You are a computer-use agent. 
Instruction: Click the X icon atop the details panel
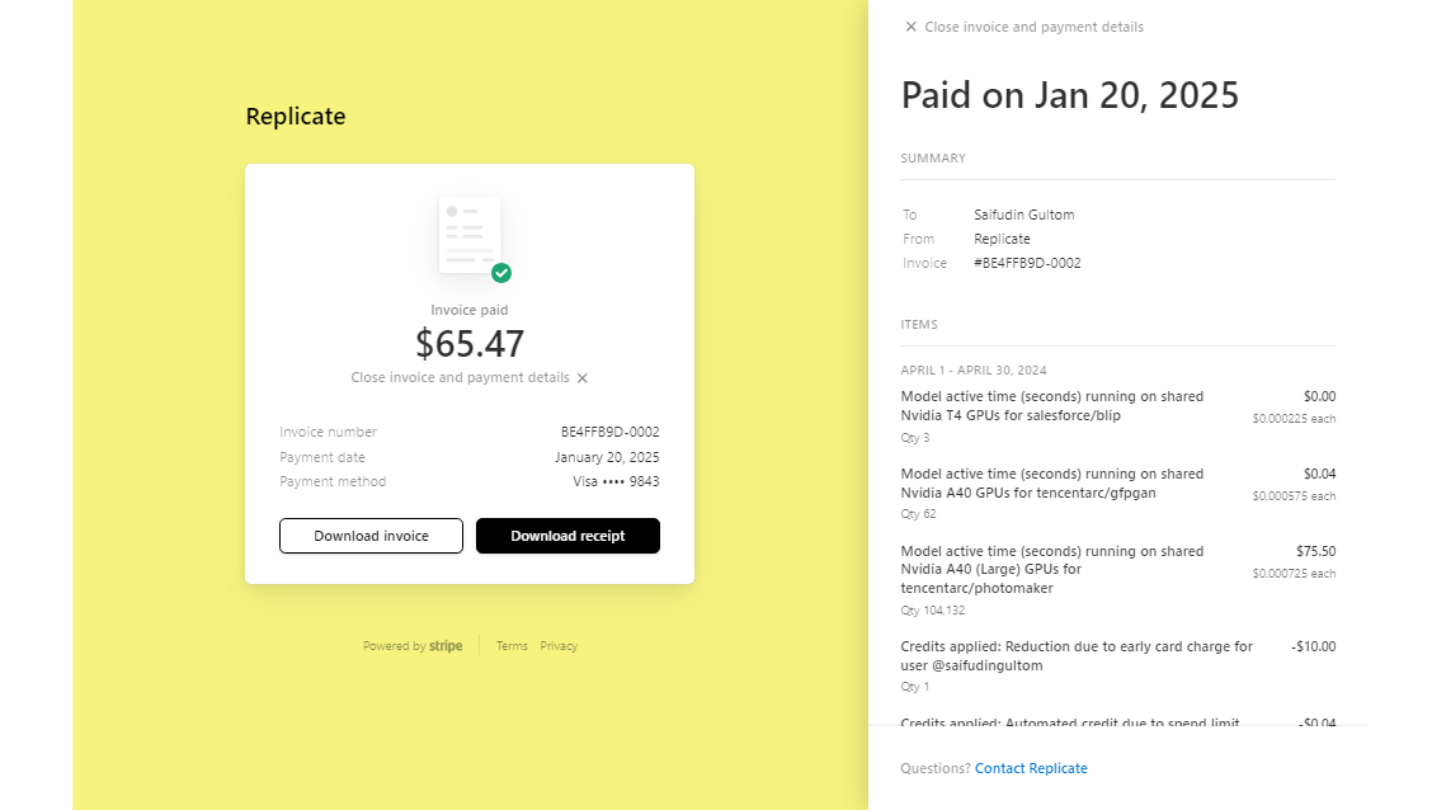click(x=911, y=27)
